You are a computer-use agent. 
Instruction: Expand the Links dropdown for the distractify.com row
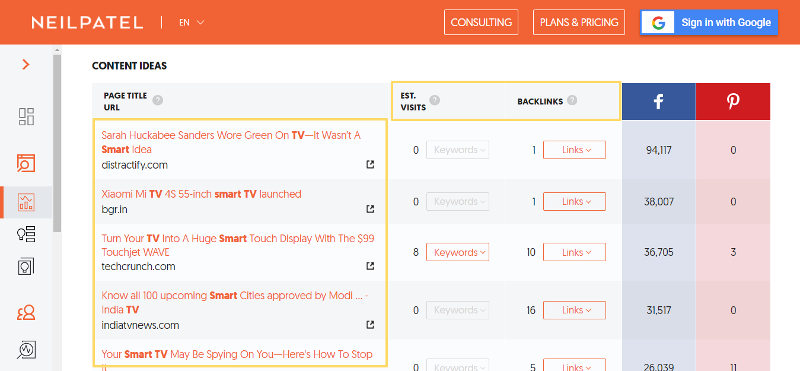click(574, 150)
